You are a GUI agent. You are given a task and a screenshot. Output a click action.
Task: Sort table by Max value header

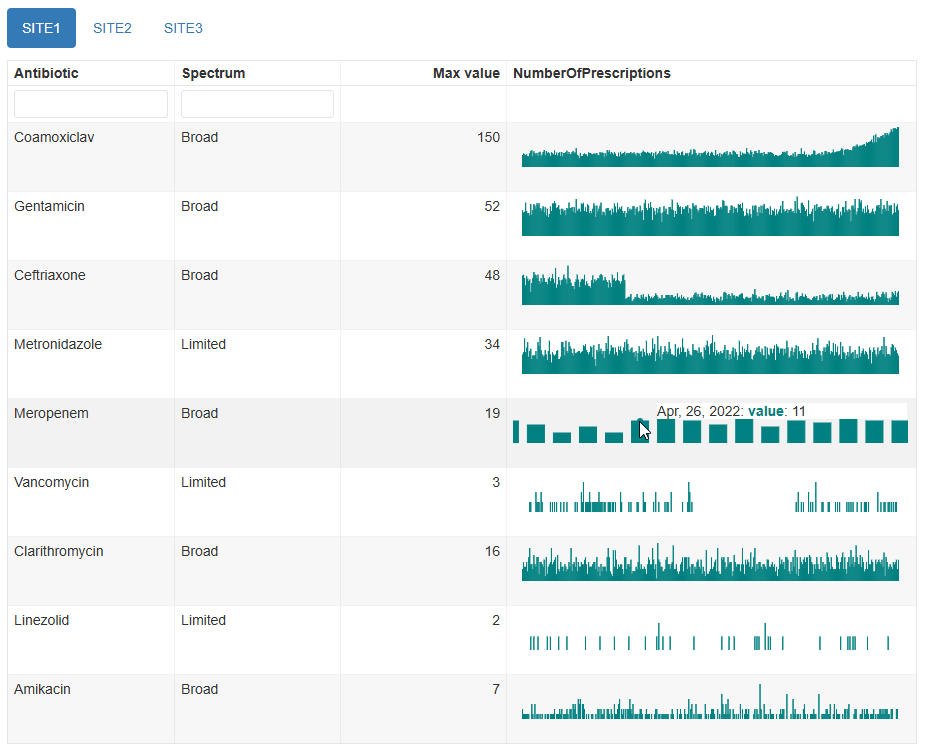(466, 73)
